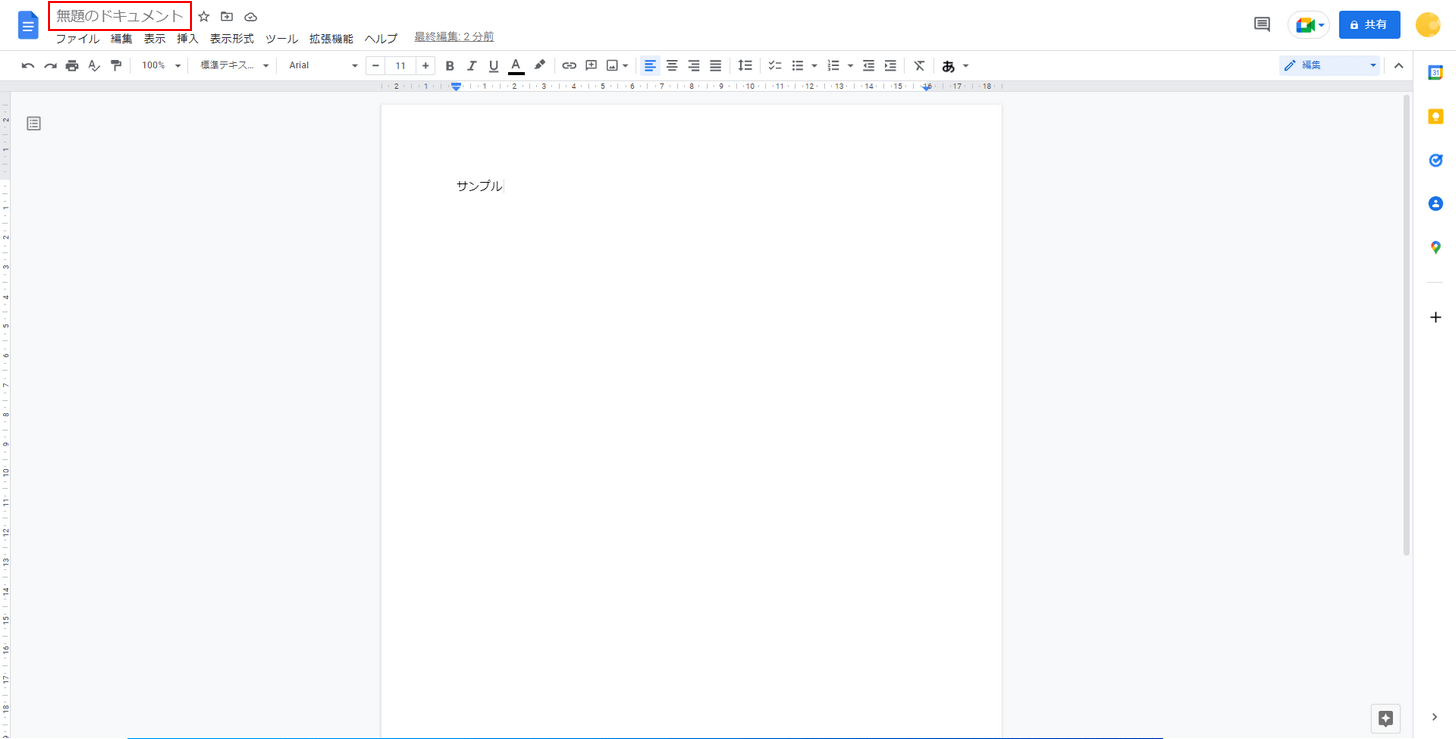Click the move to folder icon
The image size is (1456, 739).
(x=227, y=17)
